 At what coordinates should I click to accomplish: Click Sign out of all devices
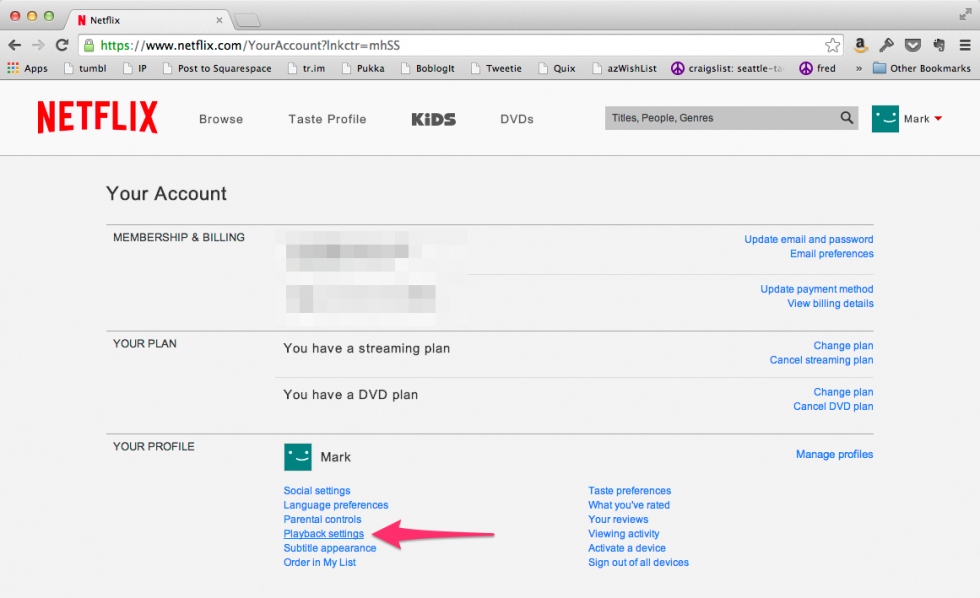click(x=638, y=562)
